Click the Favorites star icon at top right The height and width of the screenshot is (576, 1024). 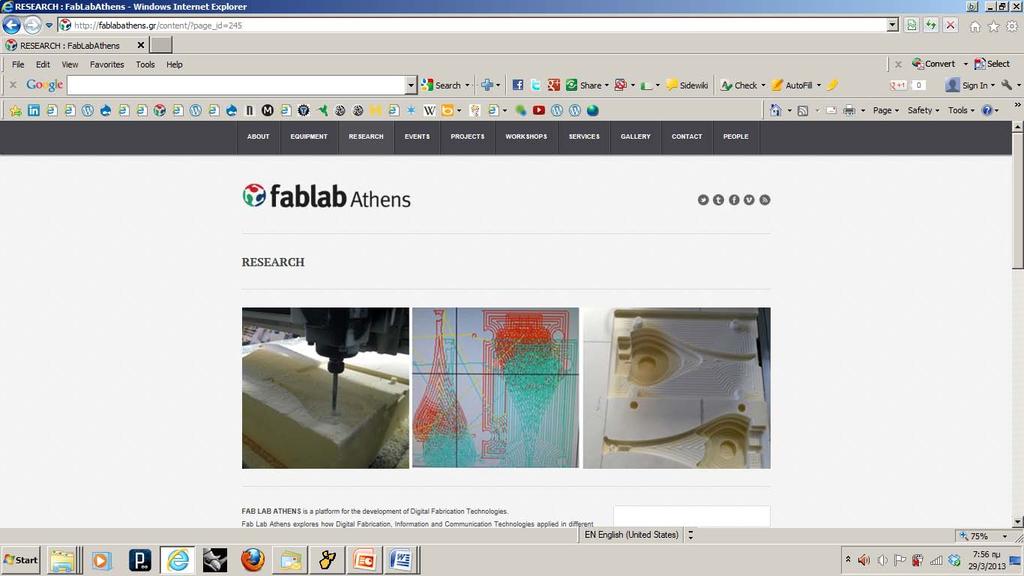(993, 26)
